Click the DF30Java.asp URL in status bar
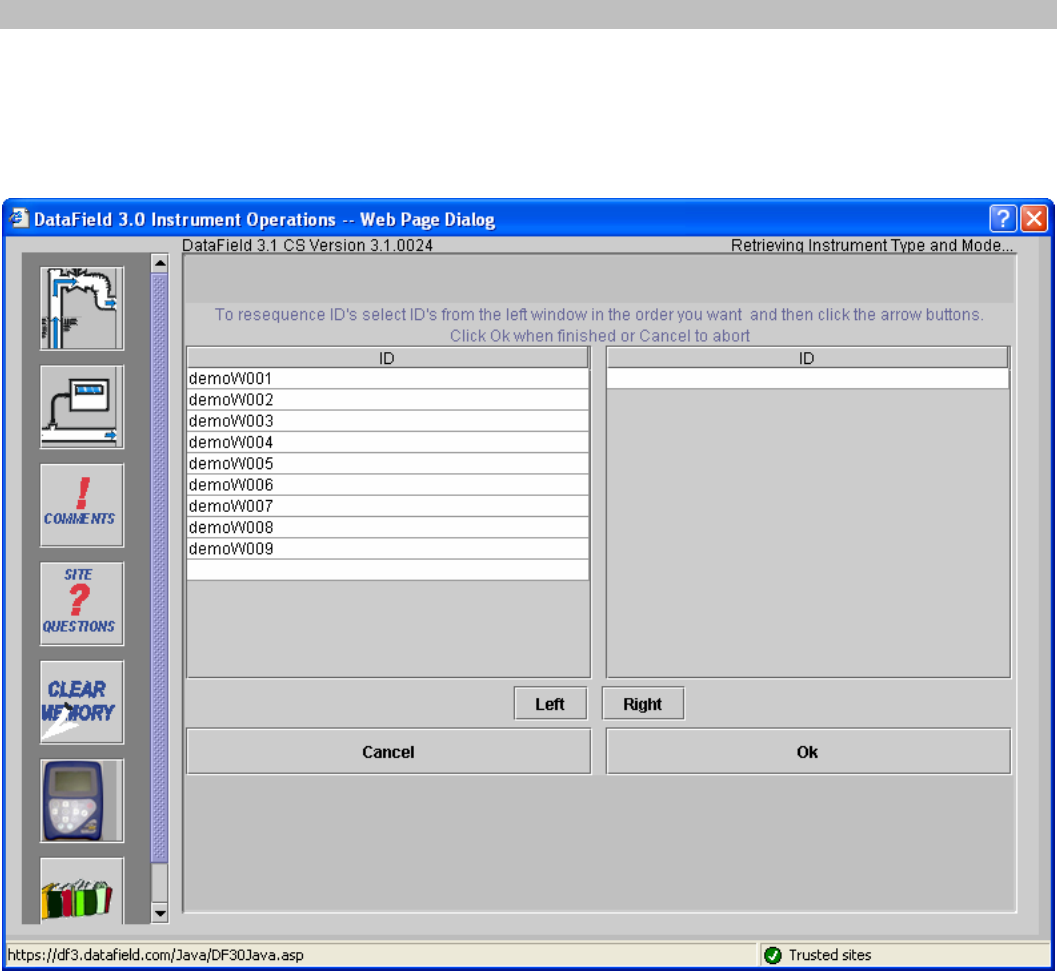 coord(156,955)
